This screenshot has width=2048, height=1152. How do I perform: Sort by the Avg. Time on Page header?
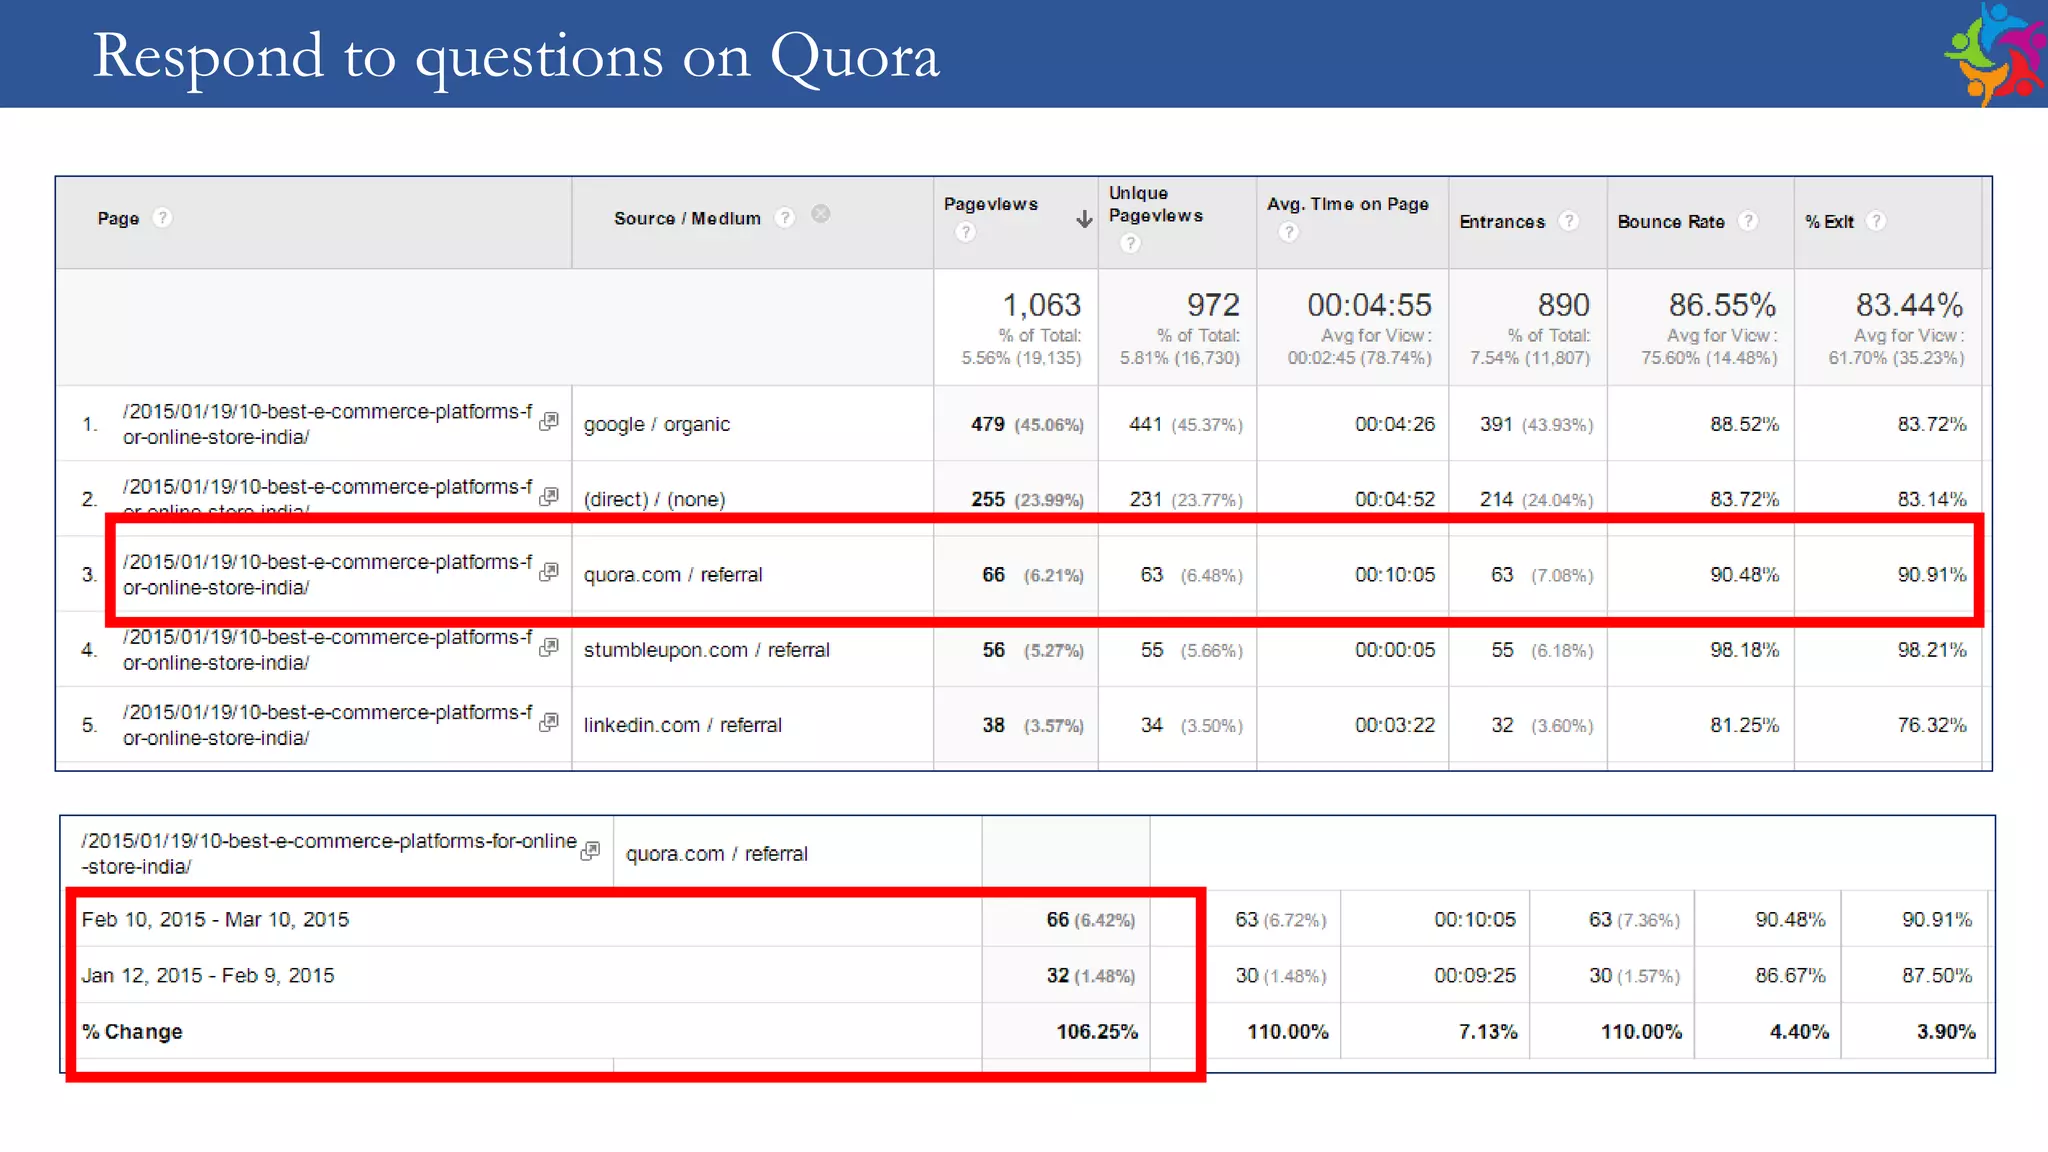click(1348, 204)
